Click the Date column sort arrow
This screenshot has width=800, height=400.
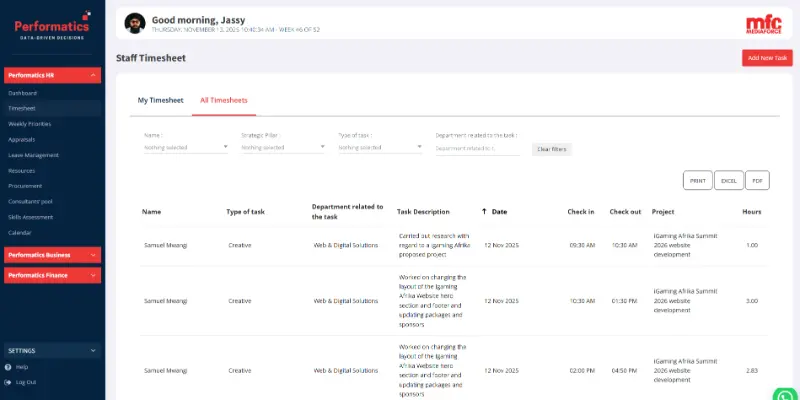485,212
